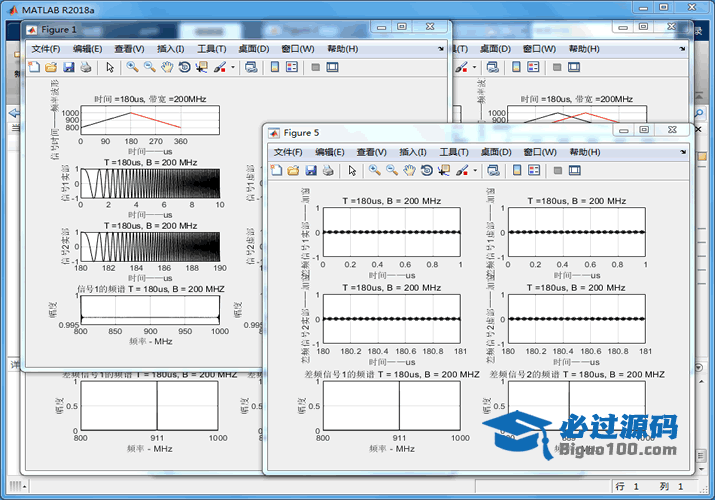This screenshot has width=715, height=500.
Task: Select Zoom In tool in Figure 5
Action: click(x=374, y=171)
